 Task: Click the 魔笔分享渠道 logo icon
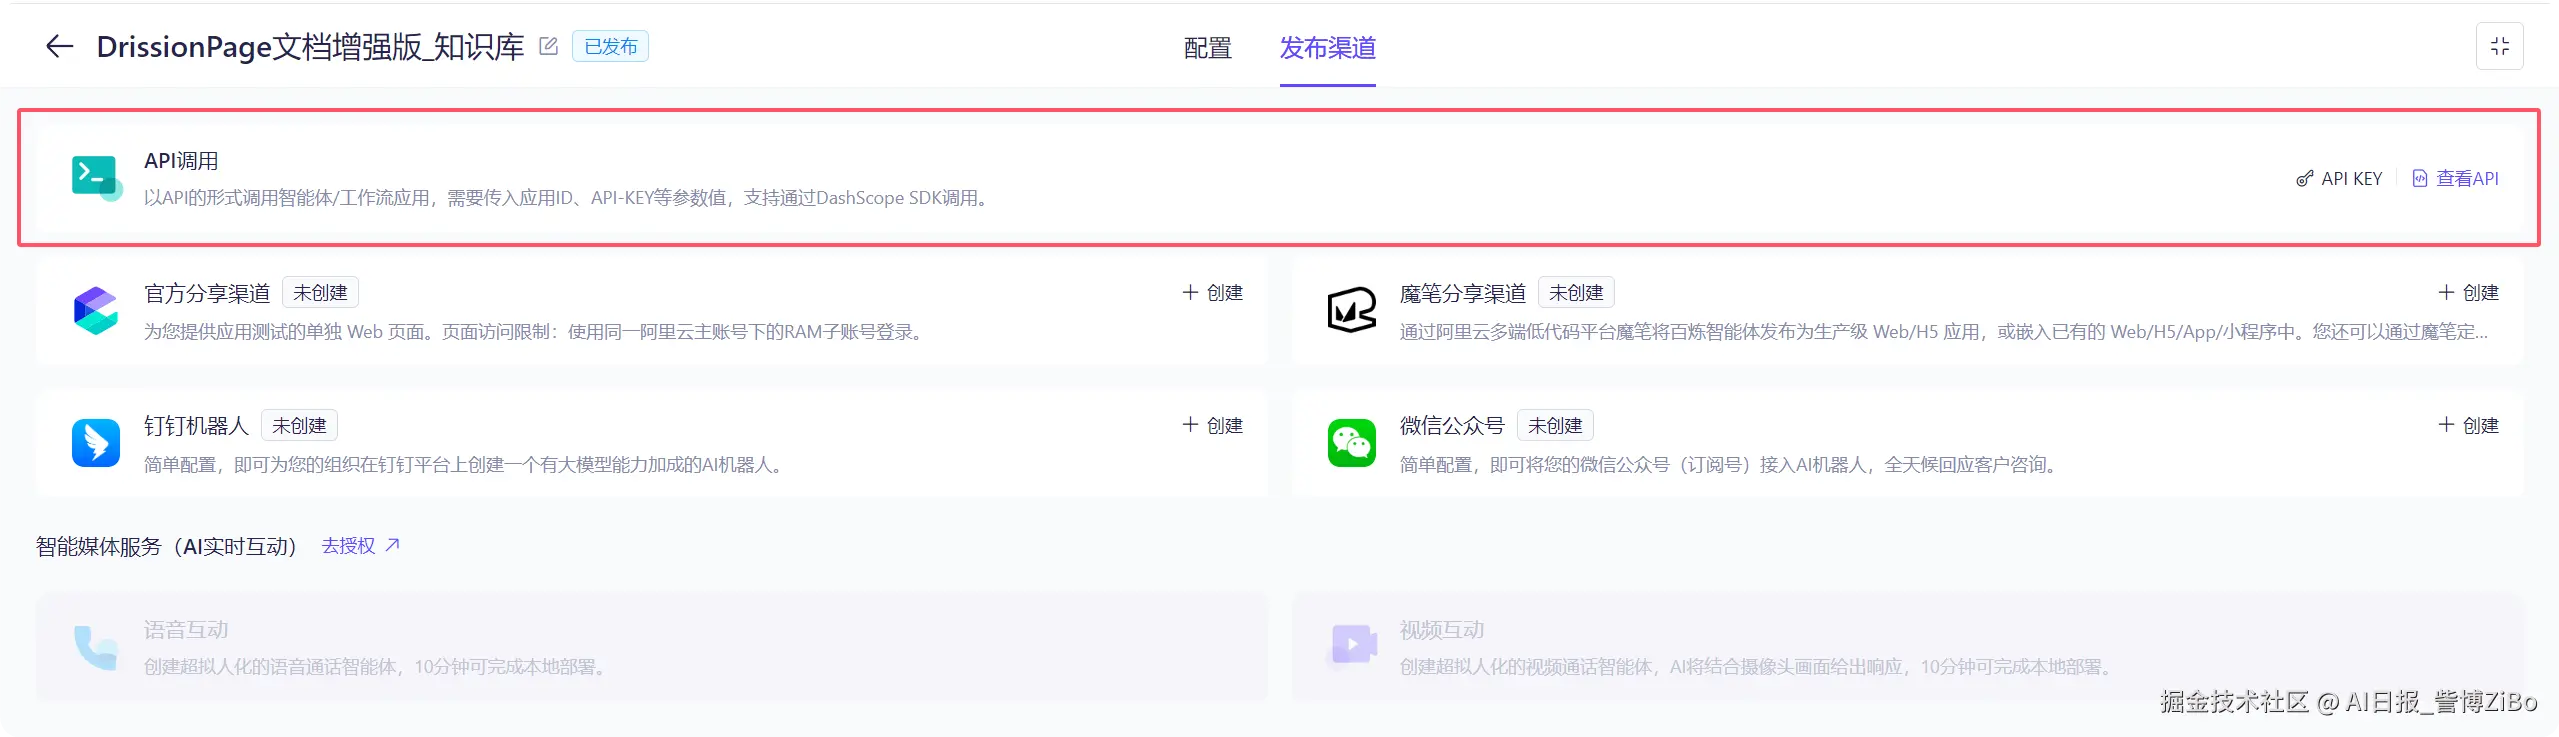point(1352,310)
